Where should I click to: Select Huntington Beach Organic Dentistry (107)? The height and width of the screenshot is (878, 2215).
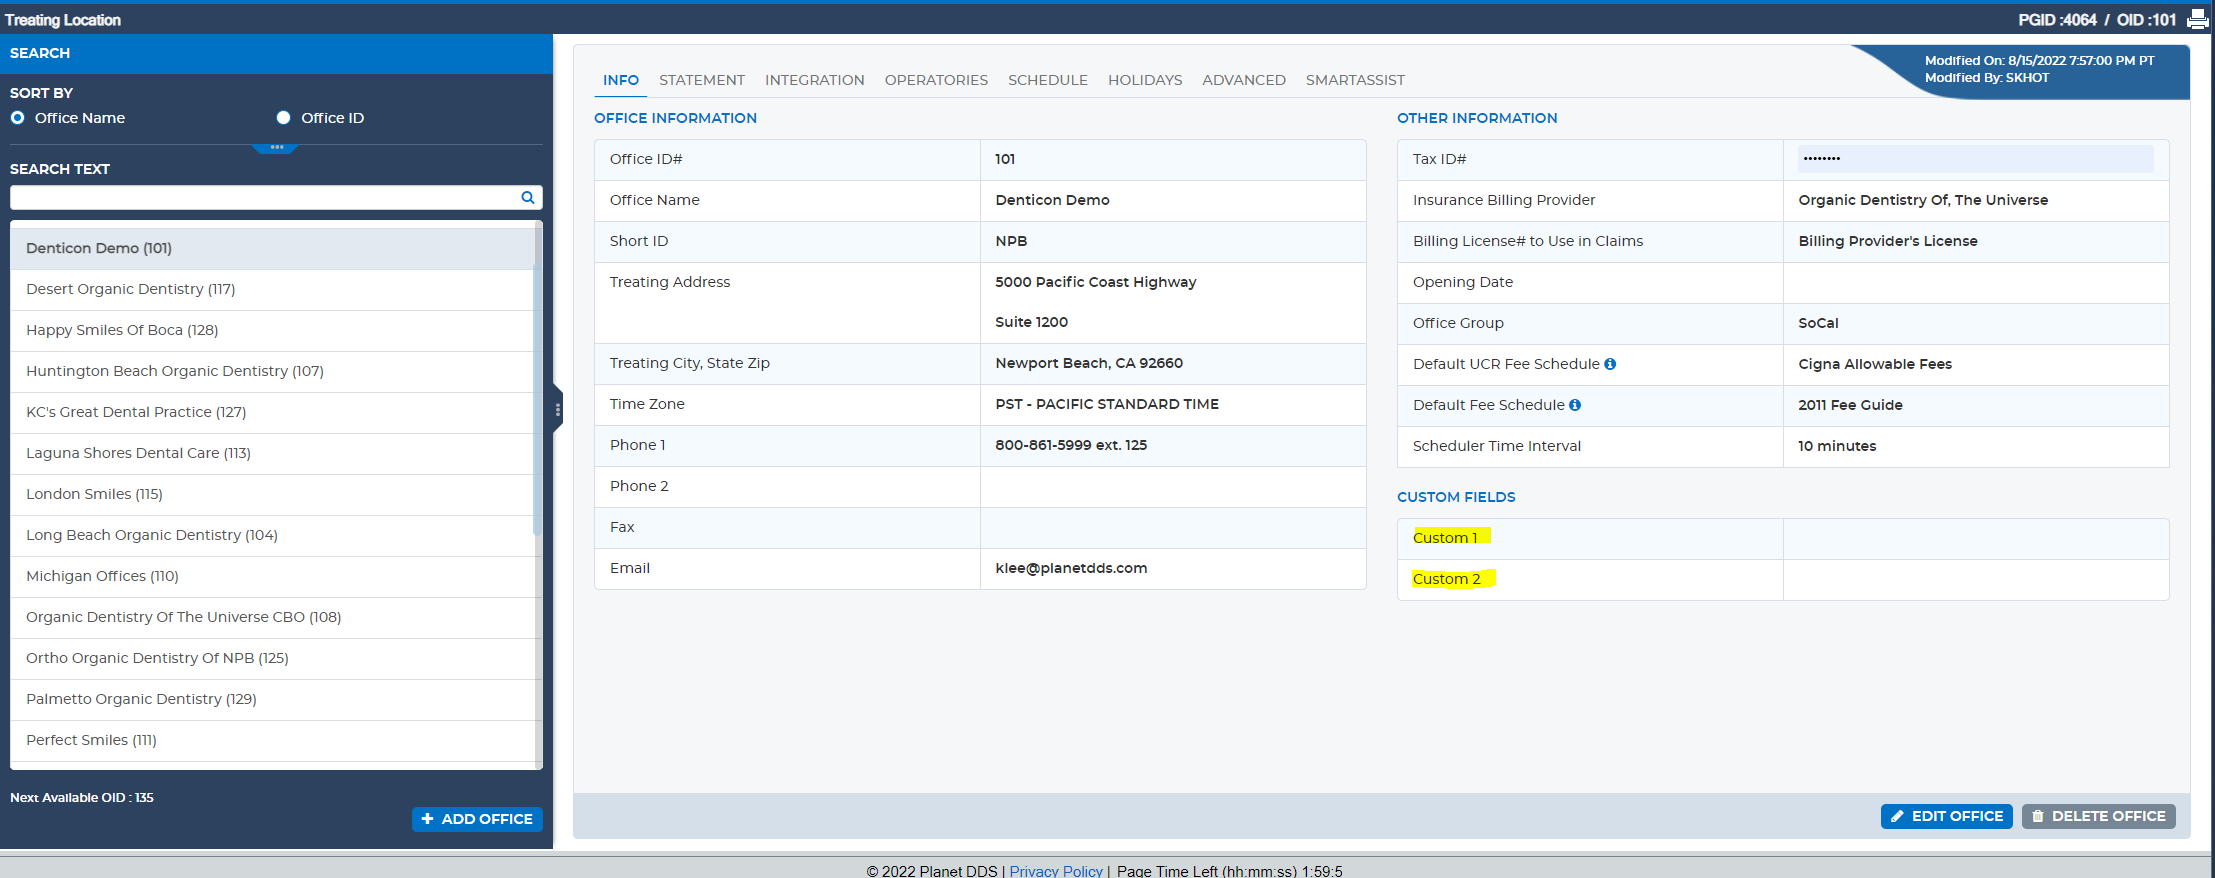click(272, 371)
